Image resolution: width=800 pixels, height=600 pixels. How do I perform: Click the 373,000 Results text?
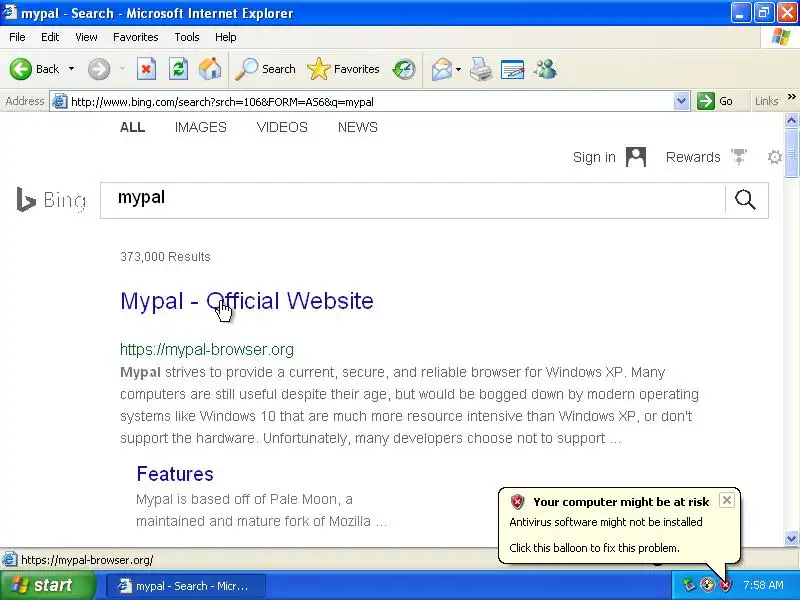(x=165, y=257)
